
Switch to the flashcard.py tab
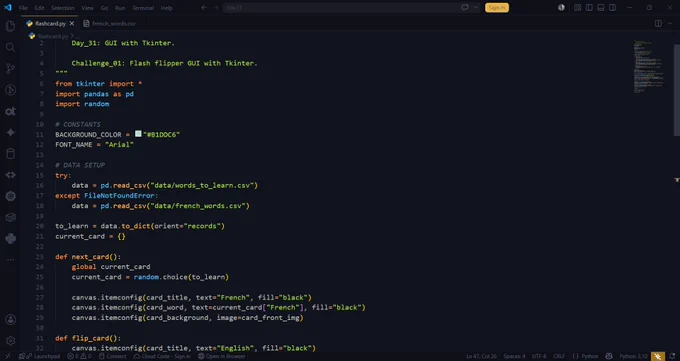tap(50, 23)
